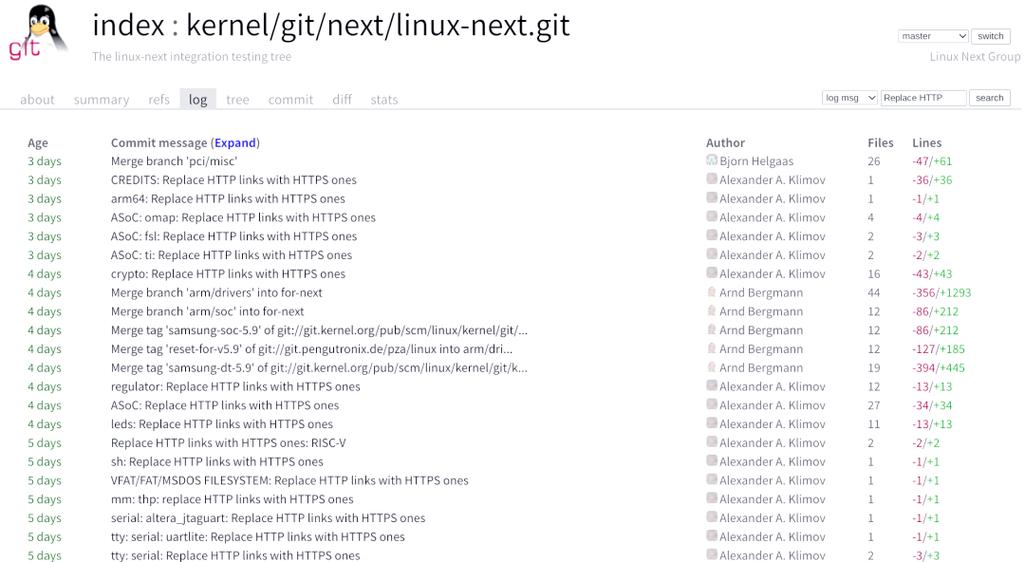Click Bjorn Helgaas author avatar icon

tap(712, 160)
